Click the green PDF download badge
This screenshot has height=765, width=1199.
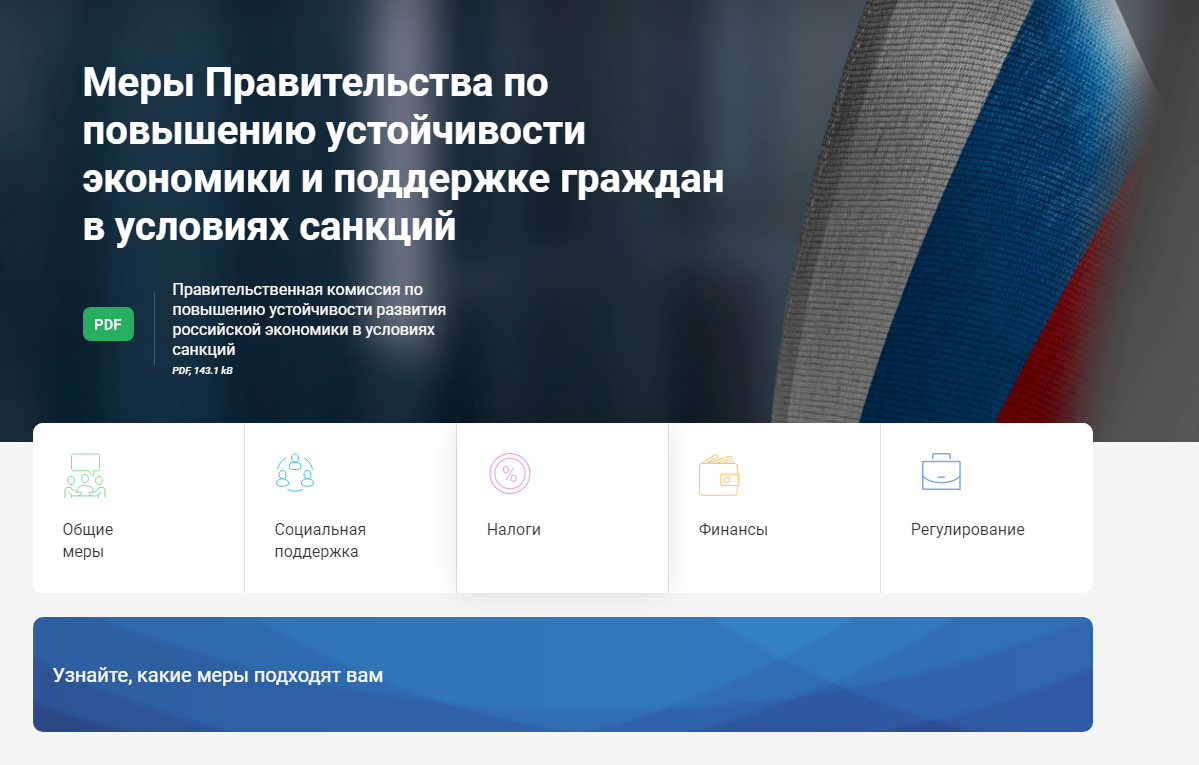point(108,324)
